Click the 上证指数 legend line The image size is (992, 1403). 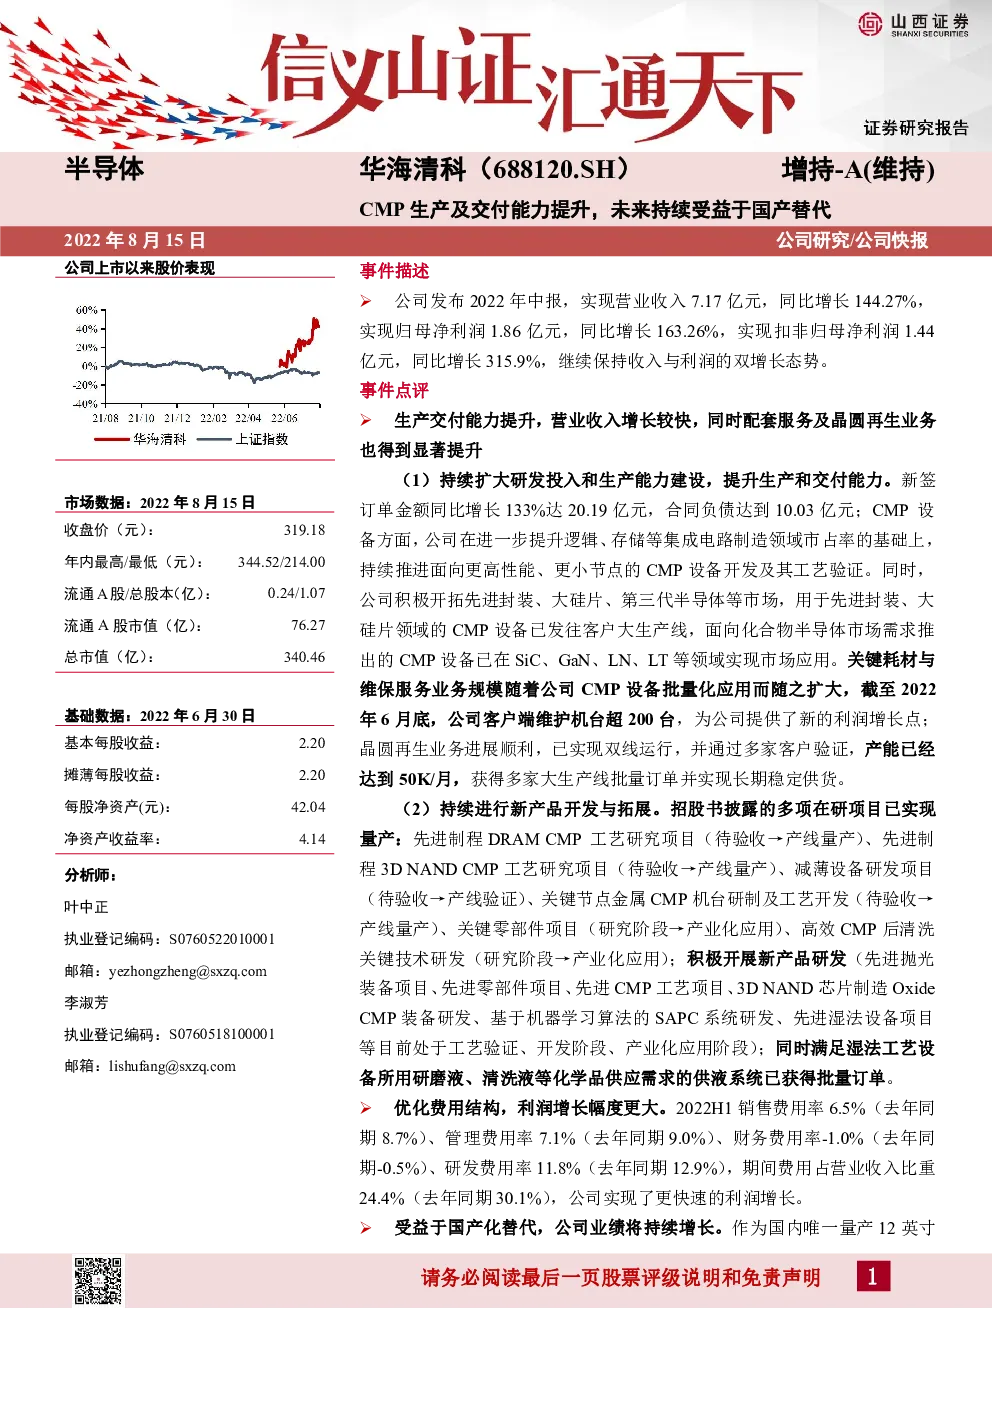[x=214, y=439]
